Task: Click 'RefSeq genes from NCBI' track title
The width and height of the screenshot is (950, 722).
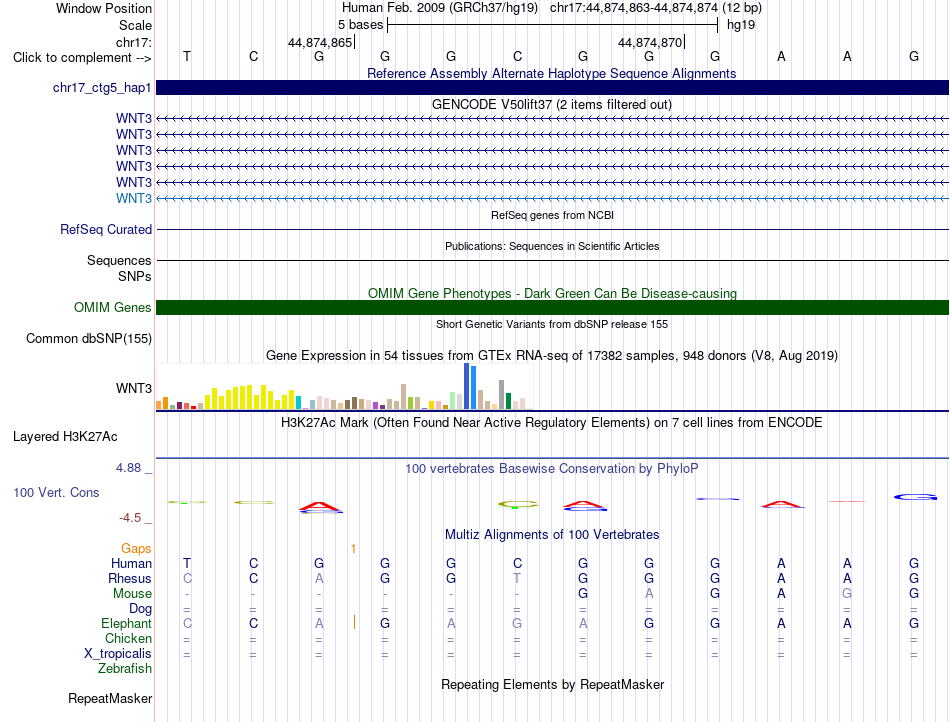Action: [x=553, y=215]
